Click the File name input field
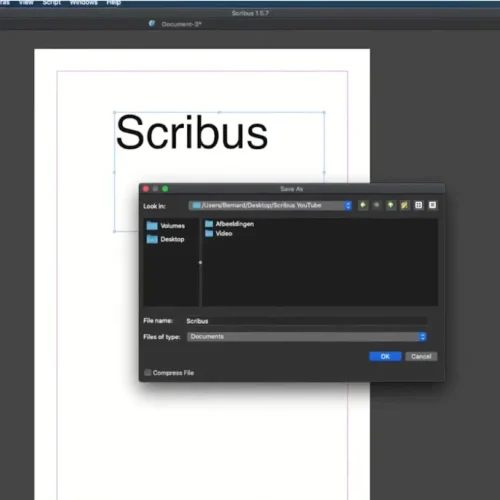The image size is (500, 500). 307,321
